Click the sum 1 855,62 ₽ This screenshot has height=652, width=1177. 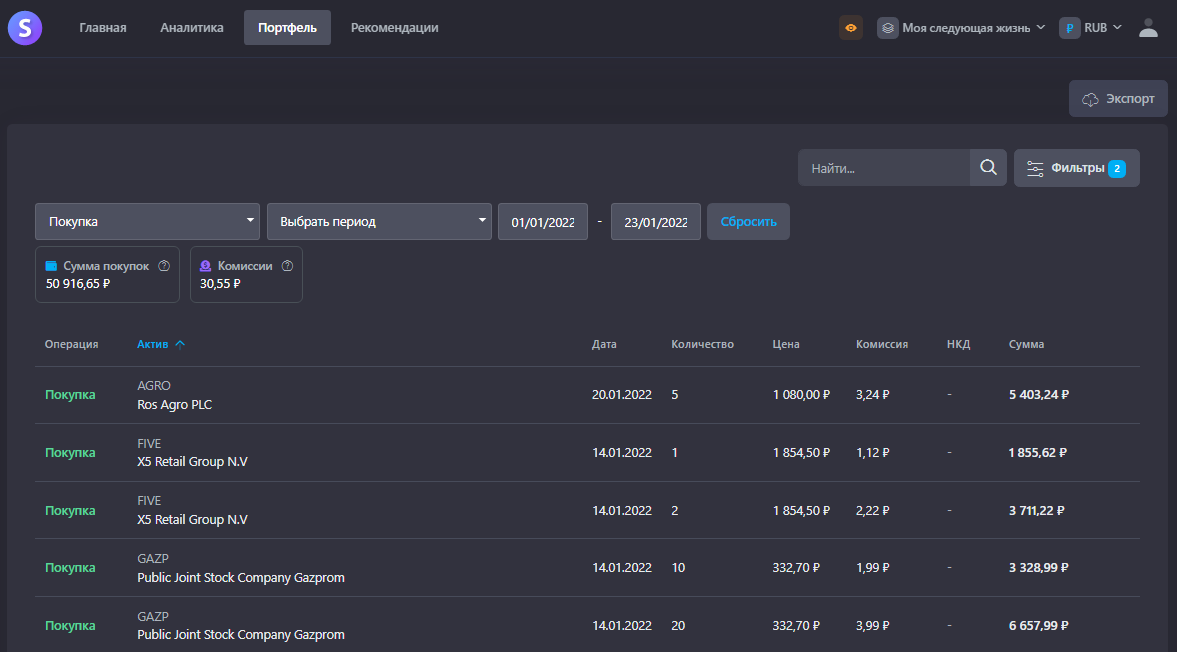pyautogui.click(x=1037, y=452)
